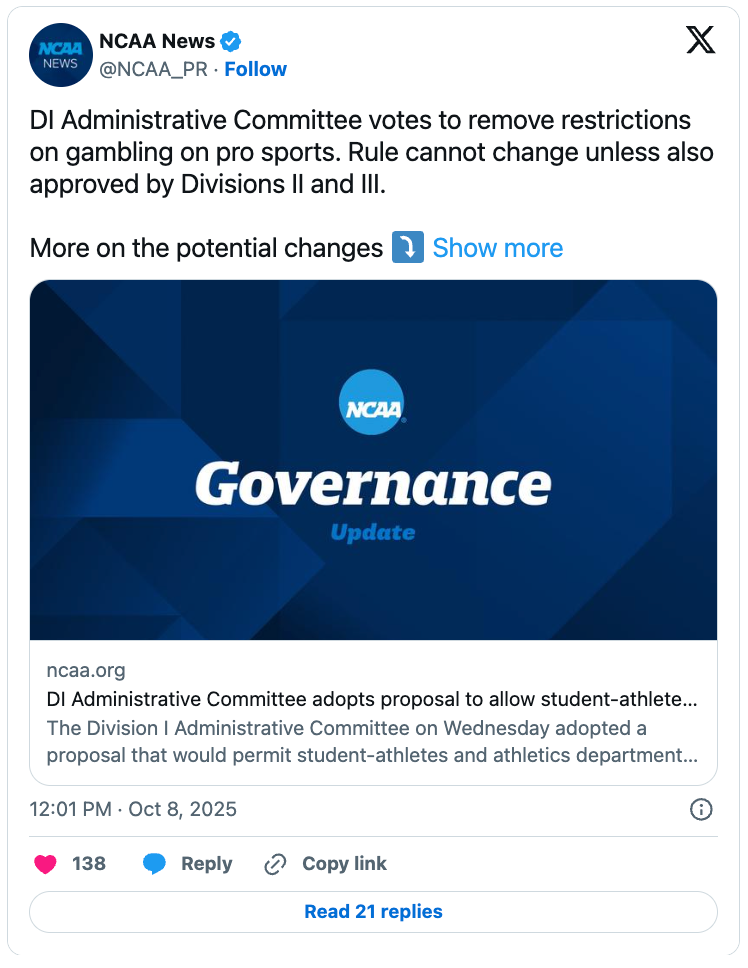
Task: Click the Read 21 replies button
Action: click(373, 911)
